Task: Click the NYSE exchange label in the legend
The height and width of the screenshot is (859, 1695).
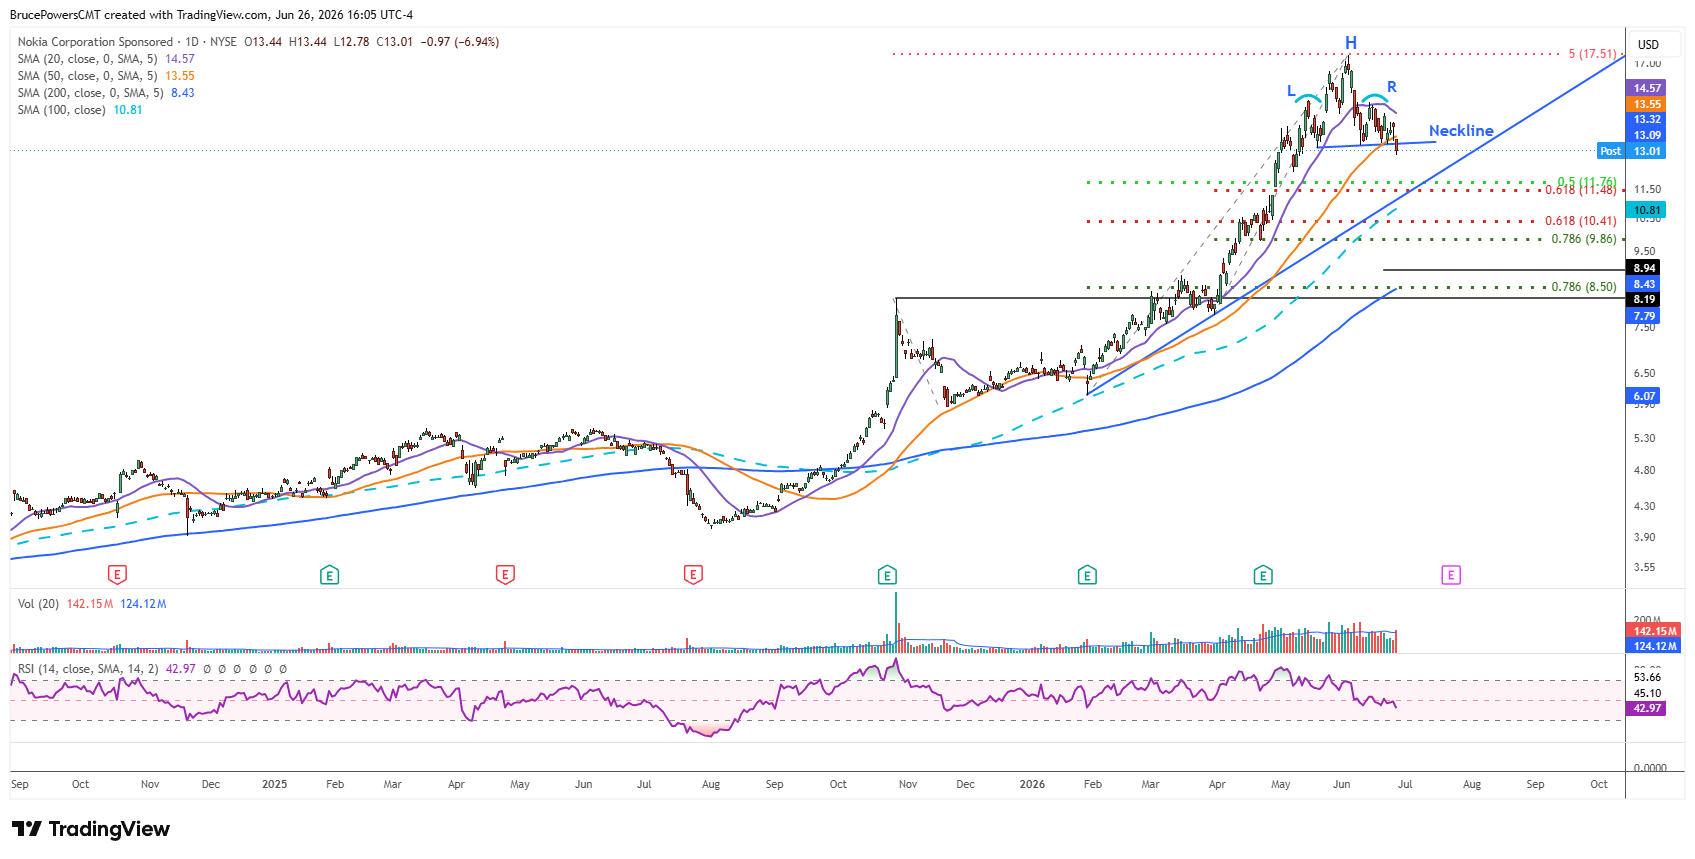Action: pyautogui.click(x=224, y=42)
